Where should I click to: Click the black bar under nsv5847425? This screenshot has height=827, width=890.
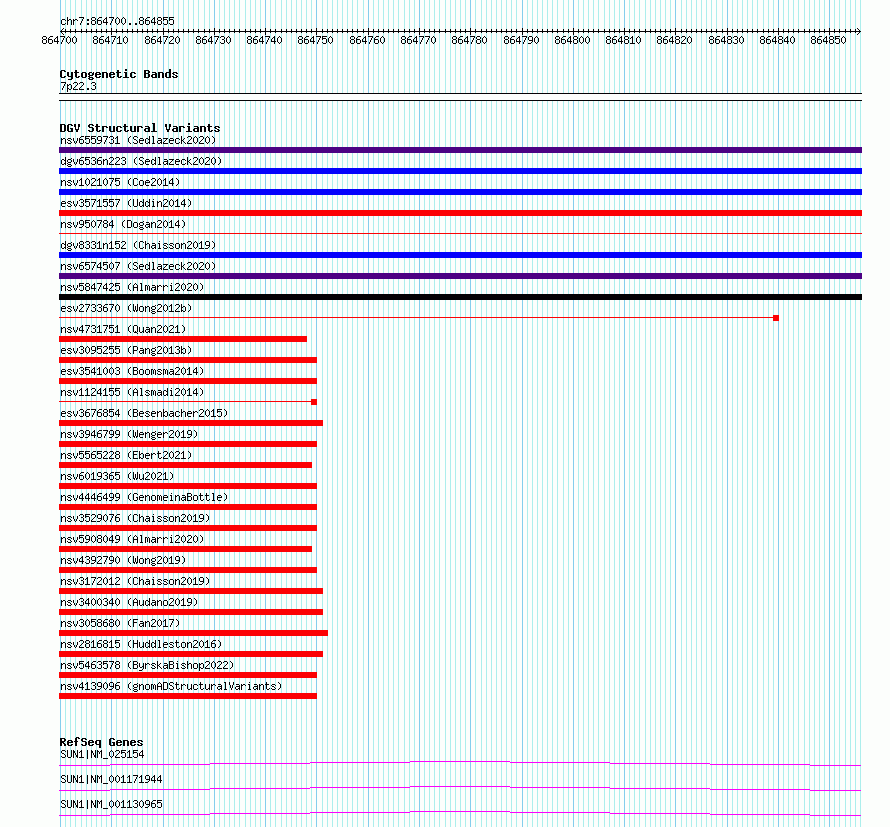tap(460, 297)
